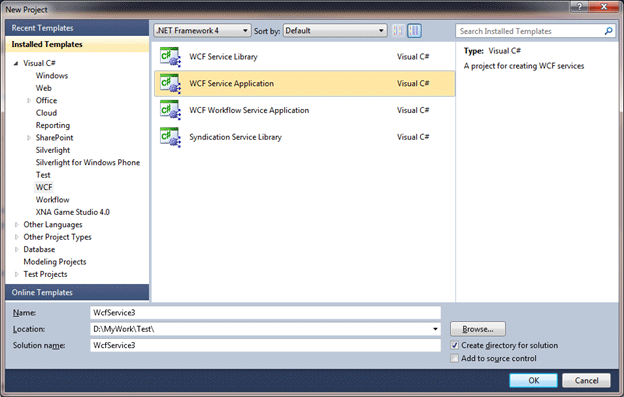Viewport: 624px width, 397px height.
Task: Select the Reporting category
Action: pos(53,125)
